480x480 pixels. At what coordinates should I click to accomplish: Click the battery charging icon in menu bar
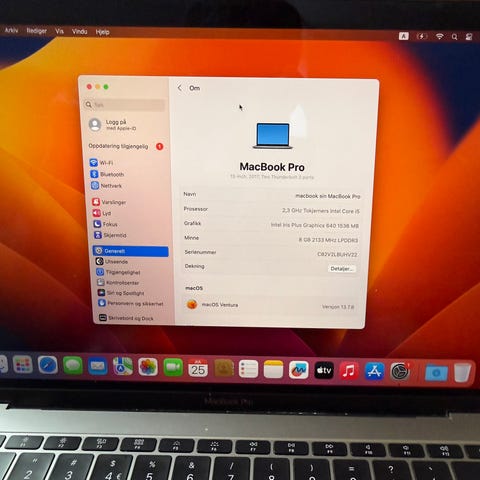[x=422, y=36]
